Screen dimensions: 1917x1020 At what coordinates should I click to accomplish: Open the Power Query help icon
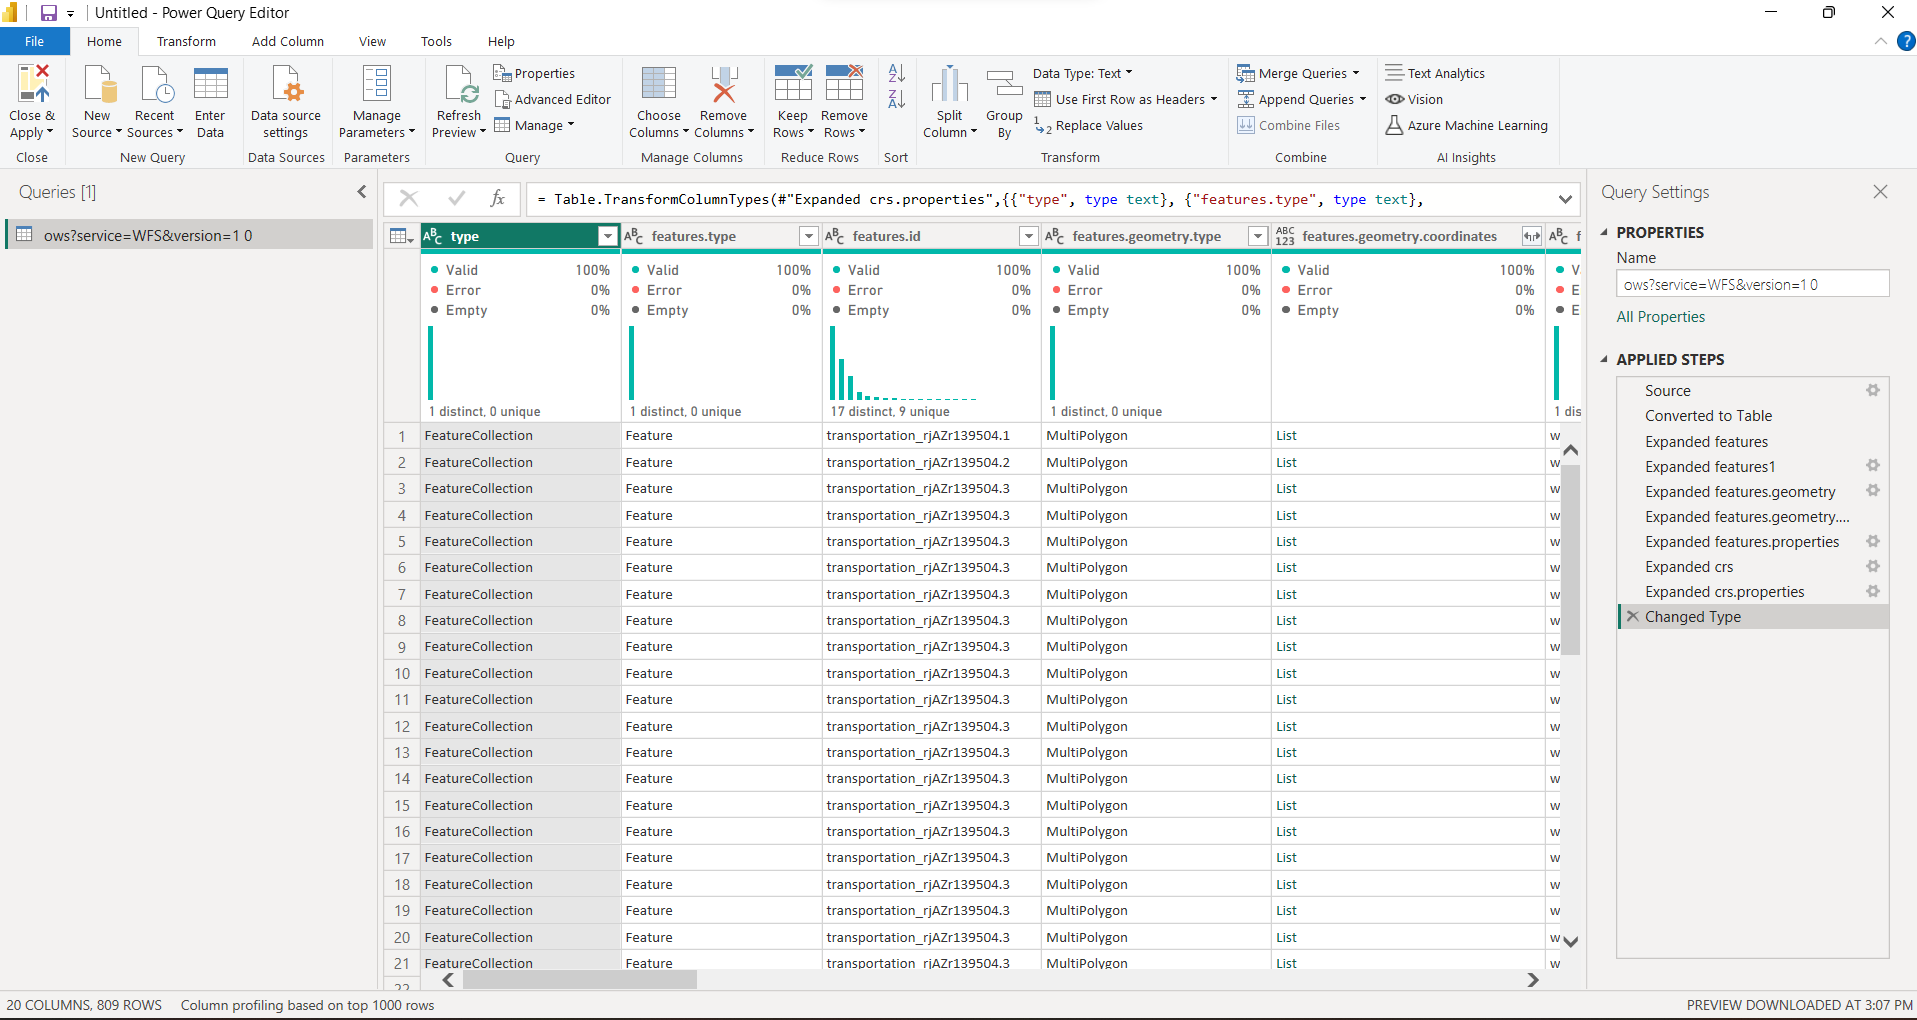pos(1906,41)
